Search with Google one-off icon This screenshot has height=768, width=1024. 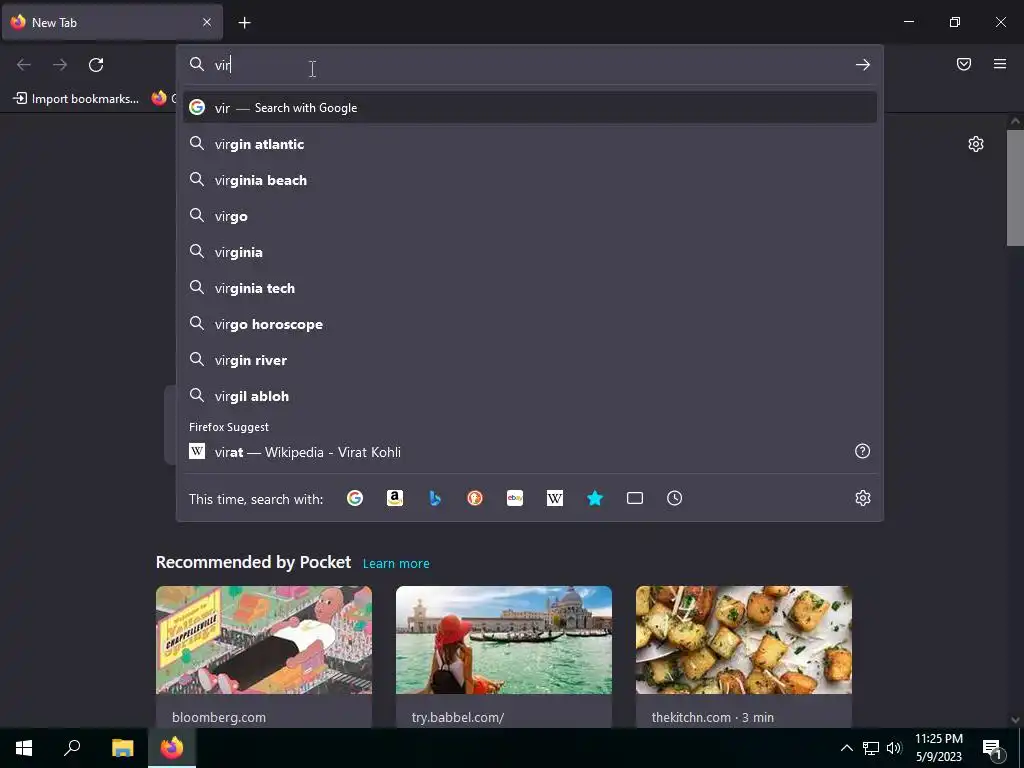[355, 498]
